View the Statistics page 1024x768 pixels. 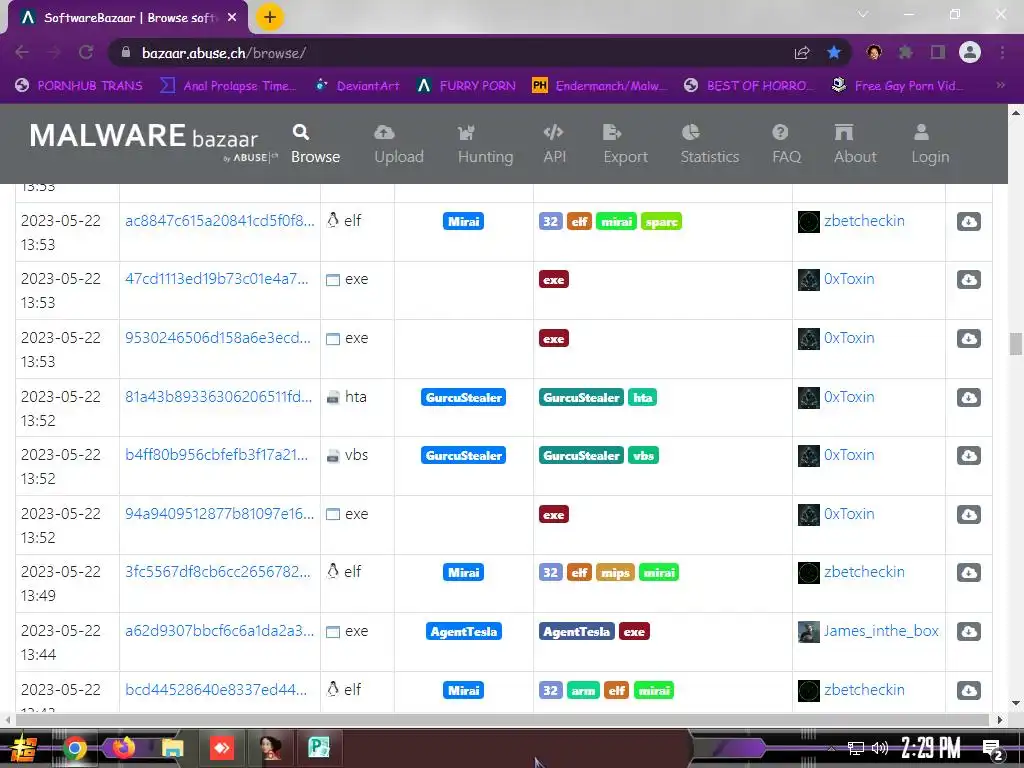coord(709,144)
